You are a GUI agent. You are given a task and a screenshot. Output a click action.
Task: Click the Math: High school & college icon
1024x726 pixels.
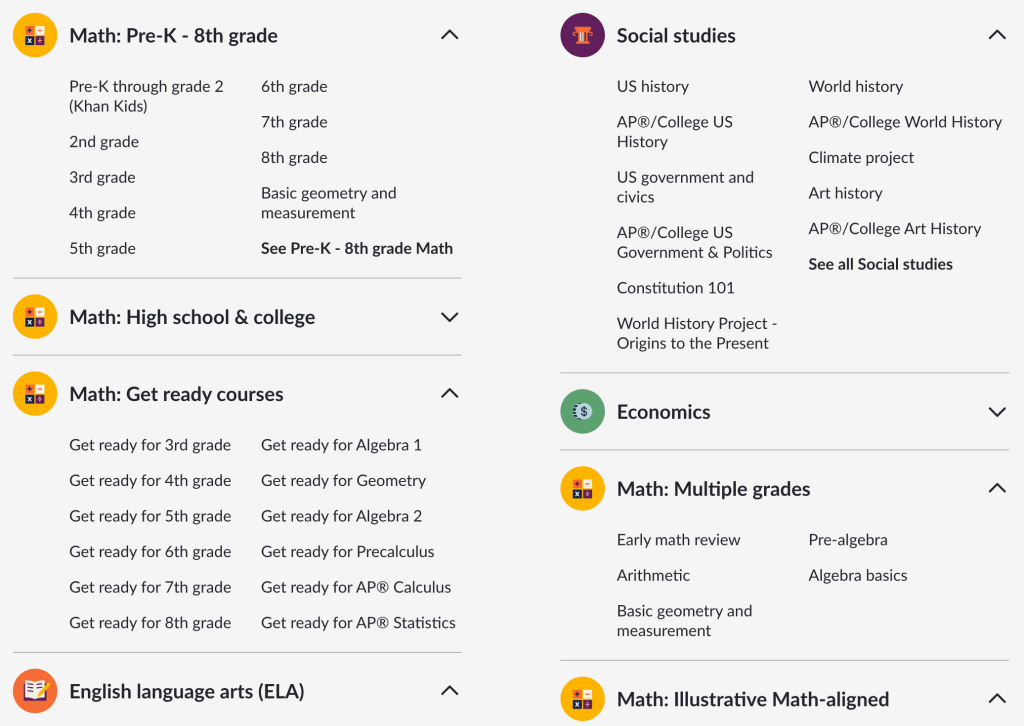tap(33, 316)
